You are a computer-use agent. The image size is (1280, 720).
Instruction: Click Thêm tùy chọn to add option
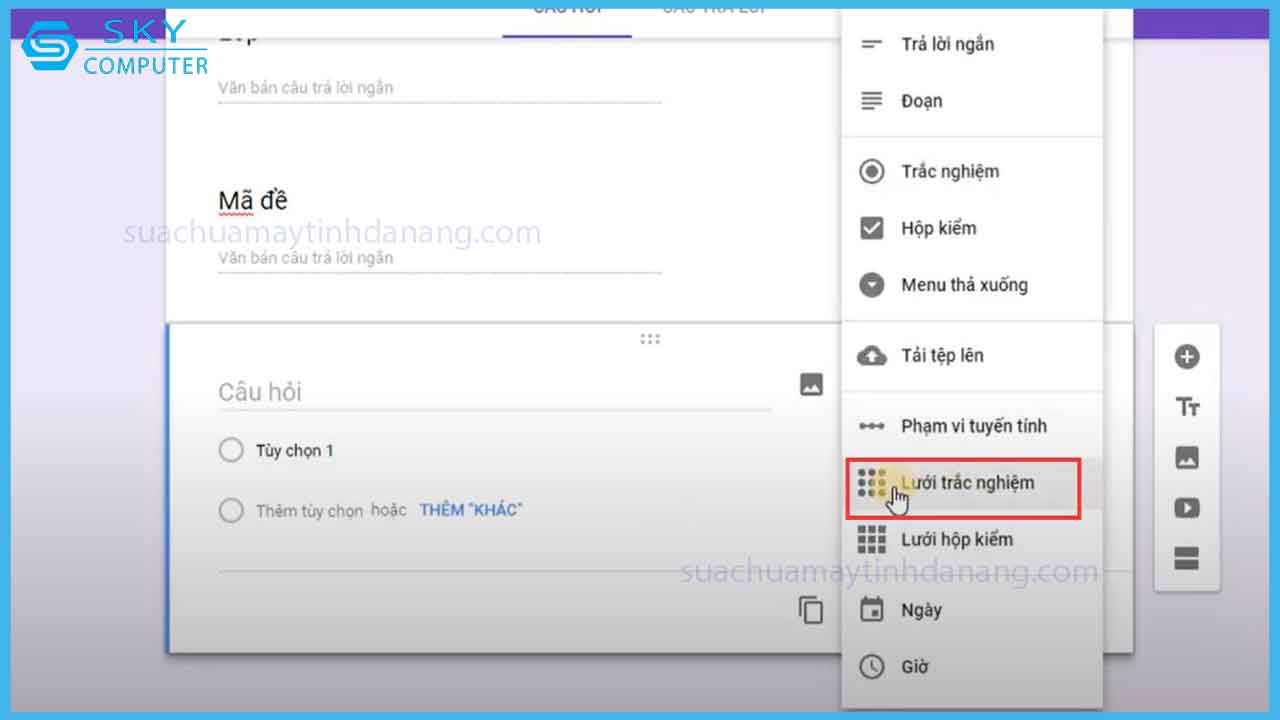(x=310, y=511)
